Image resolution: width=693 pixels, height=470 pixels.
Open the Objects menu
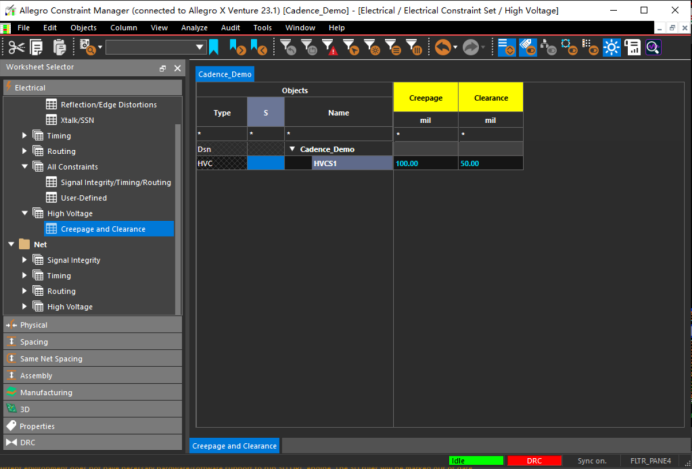coord(83,27)
